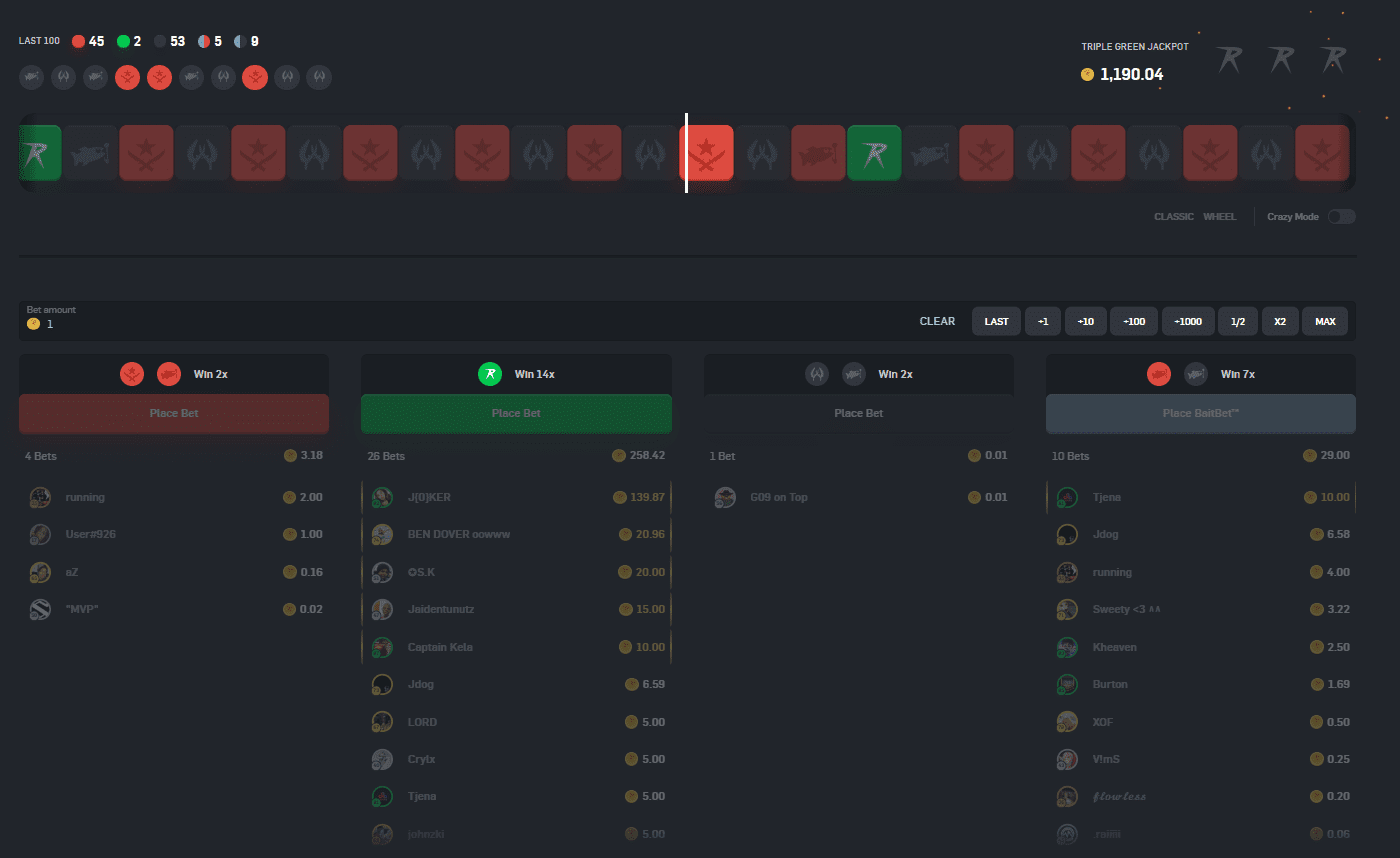
Task: Switch to CLASSIC view mode
Action: pyautogui.click(x=1173, y=217)
